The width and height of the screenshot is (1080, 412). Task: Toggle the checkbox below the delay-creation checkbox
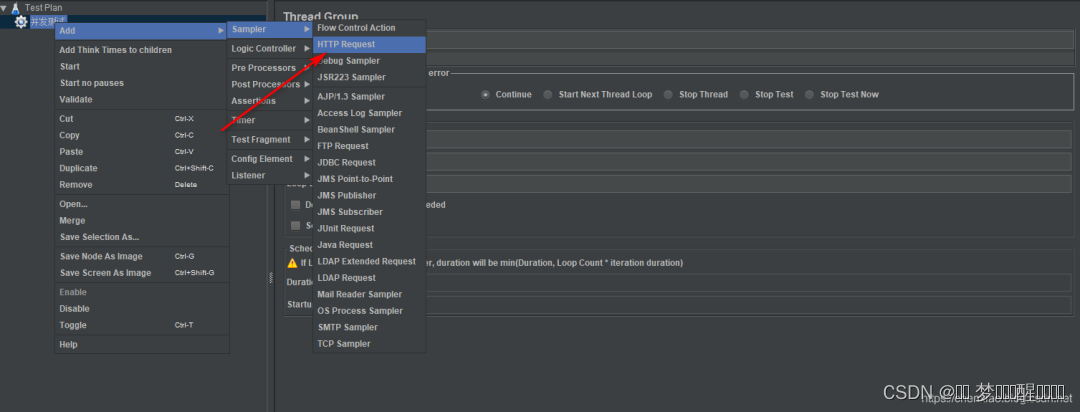295,225
